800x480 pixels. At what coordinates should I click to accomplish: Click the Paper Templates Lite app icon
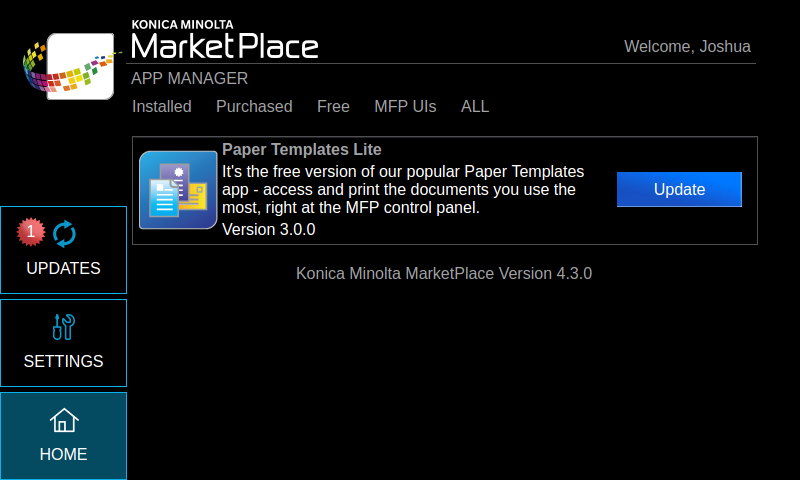click(x=178, y=190)
